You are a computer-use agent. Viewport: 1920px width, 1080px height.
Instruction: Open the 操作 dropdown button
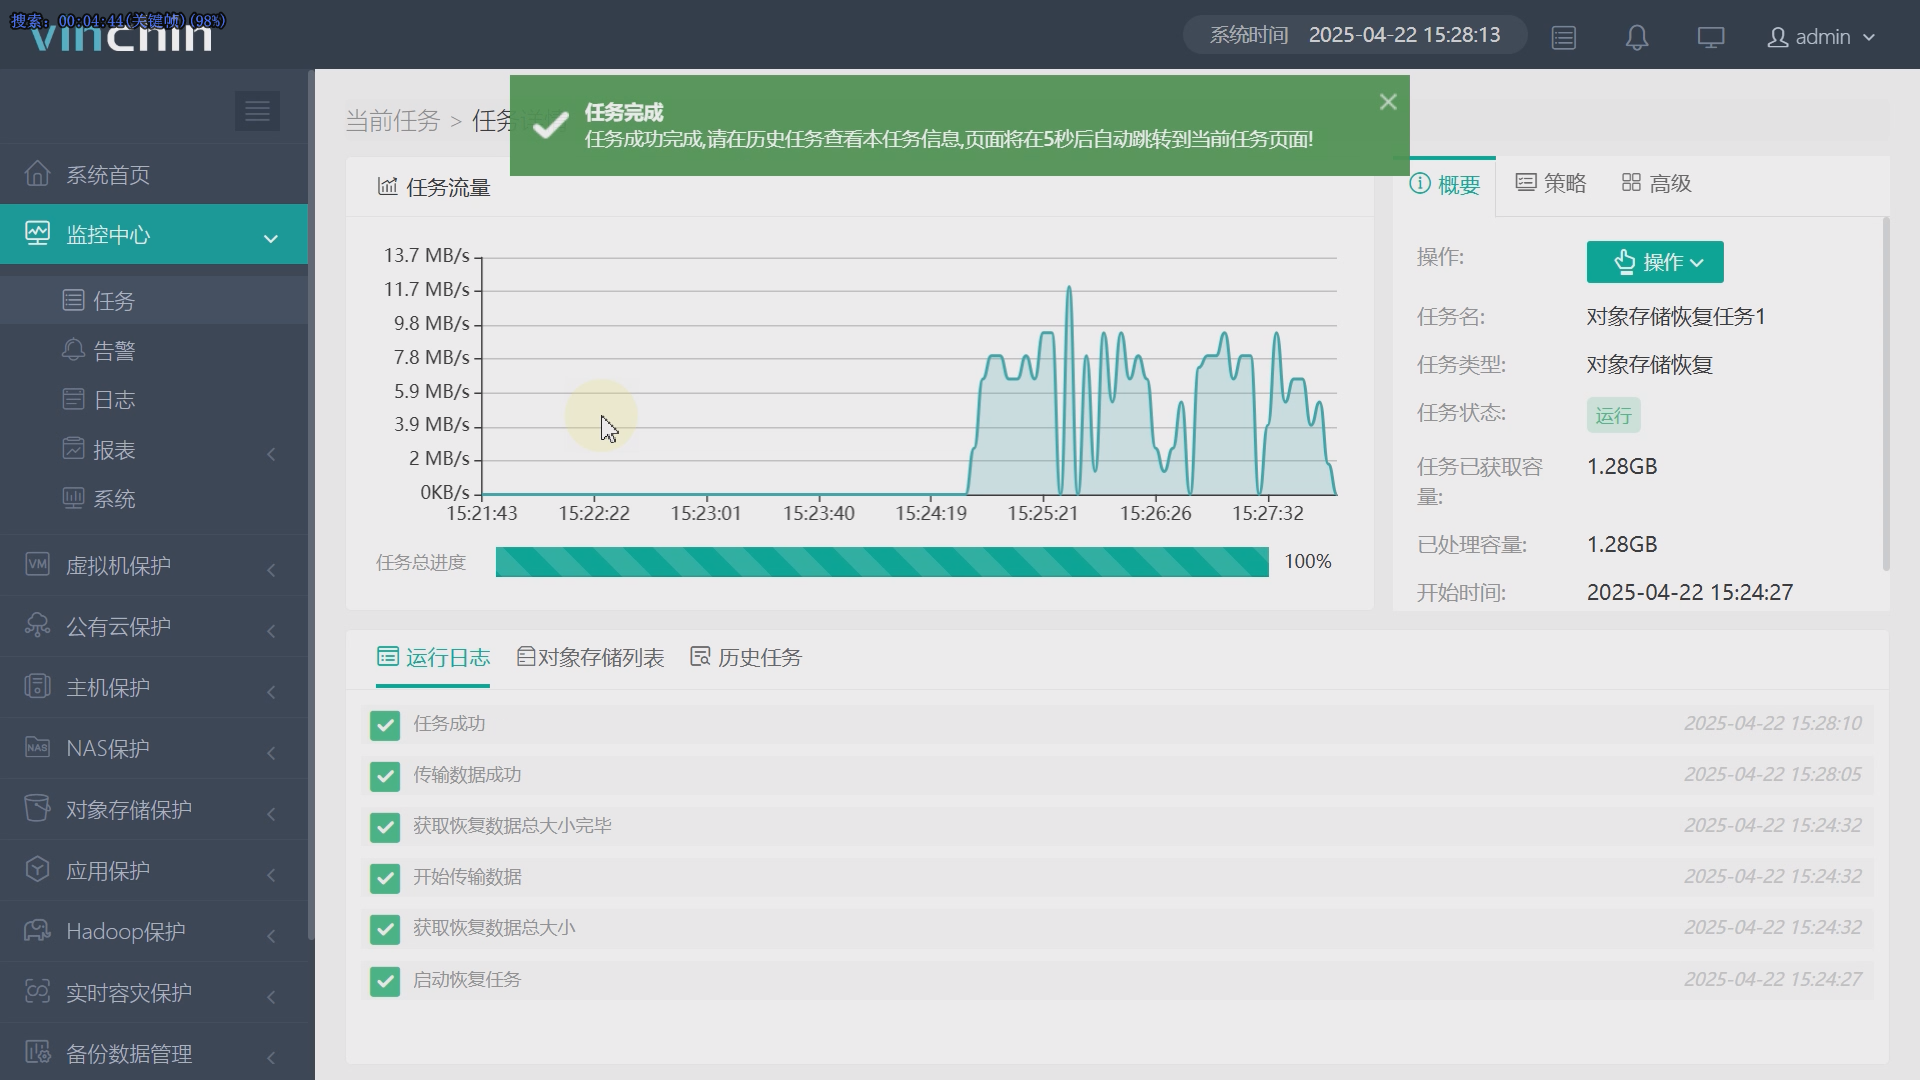pyautogui.click(x=1655, y=262)
